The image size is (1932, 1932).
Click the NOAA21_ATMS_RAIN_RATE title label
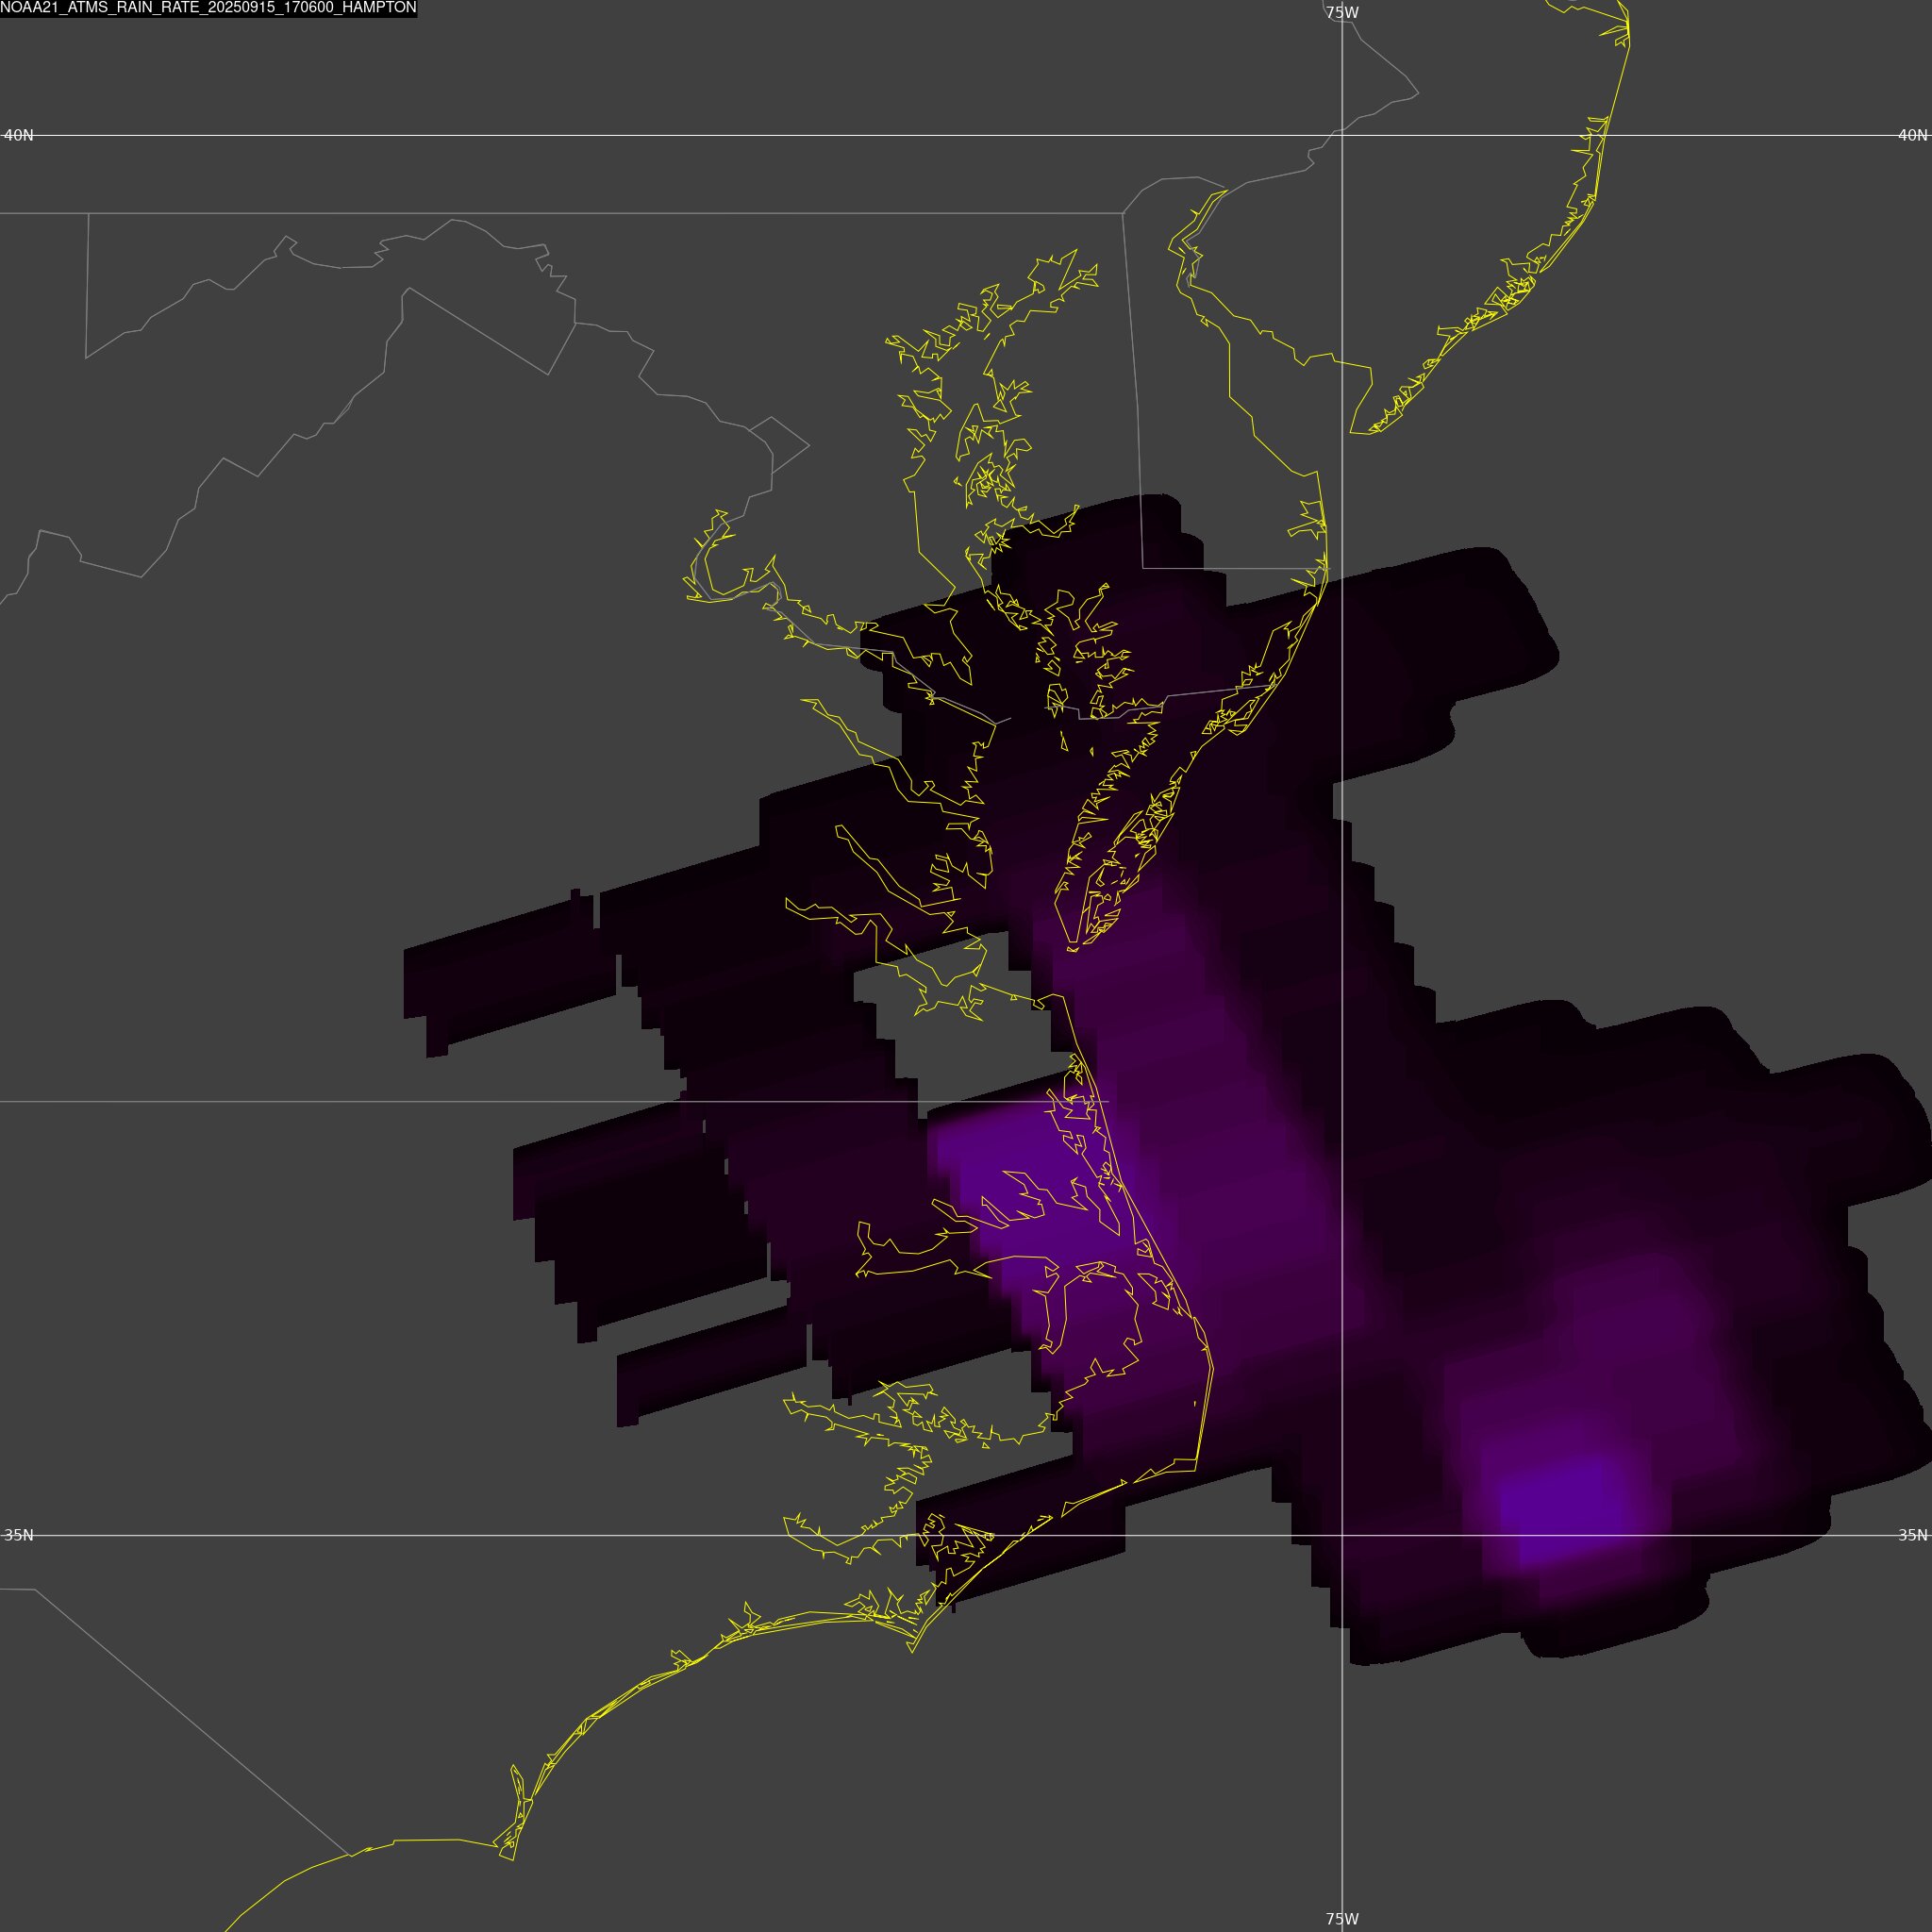coord(208,8)
